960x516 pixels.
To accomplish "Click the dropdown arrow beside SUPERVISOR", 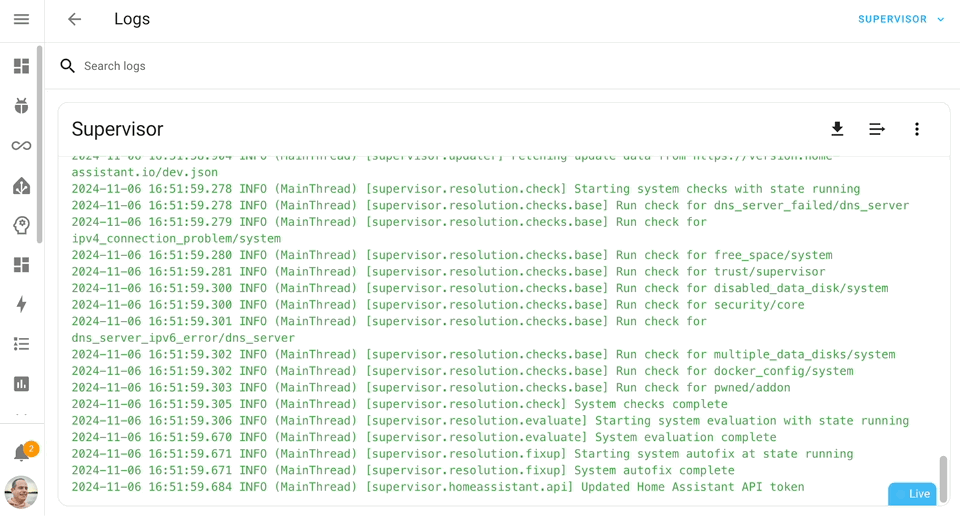I will pyautogui.click(x=941, y=19).
